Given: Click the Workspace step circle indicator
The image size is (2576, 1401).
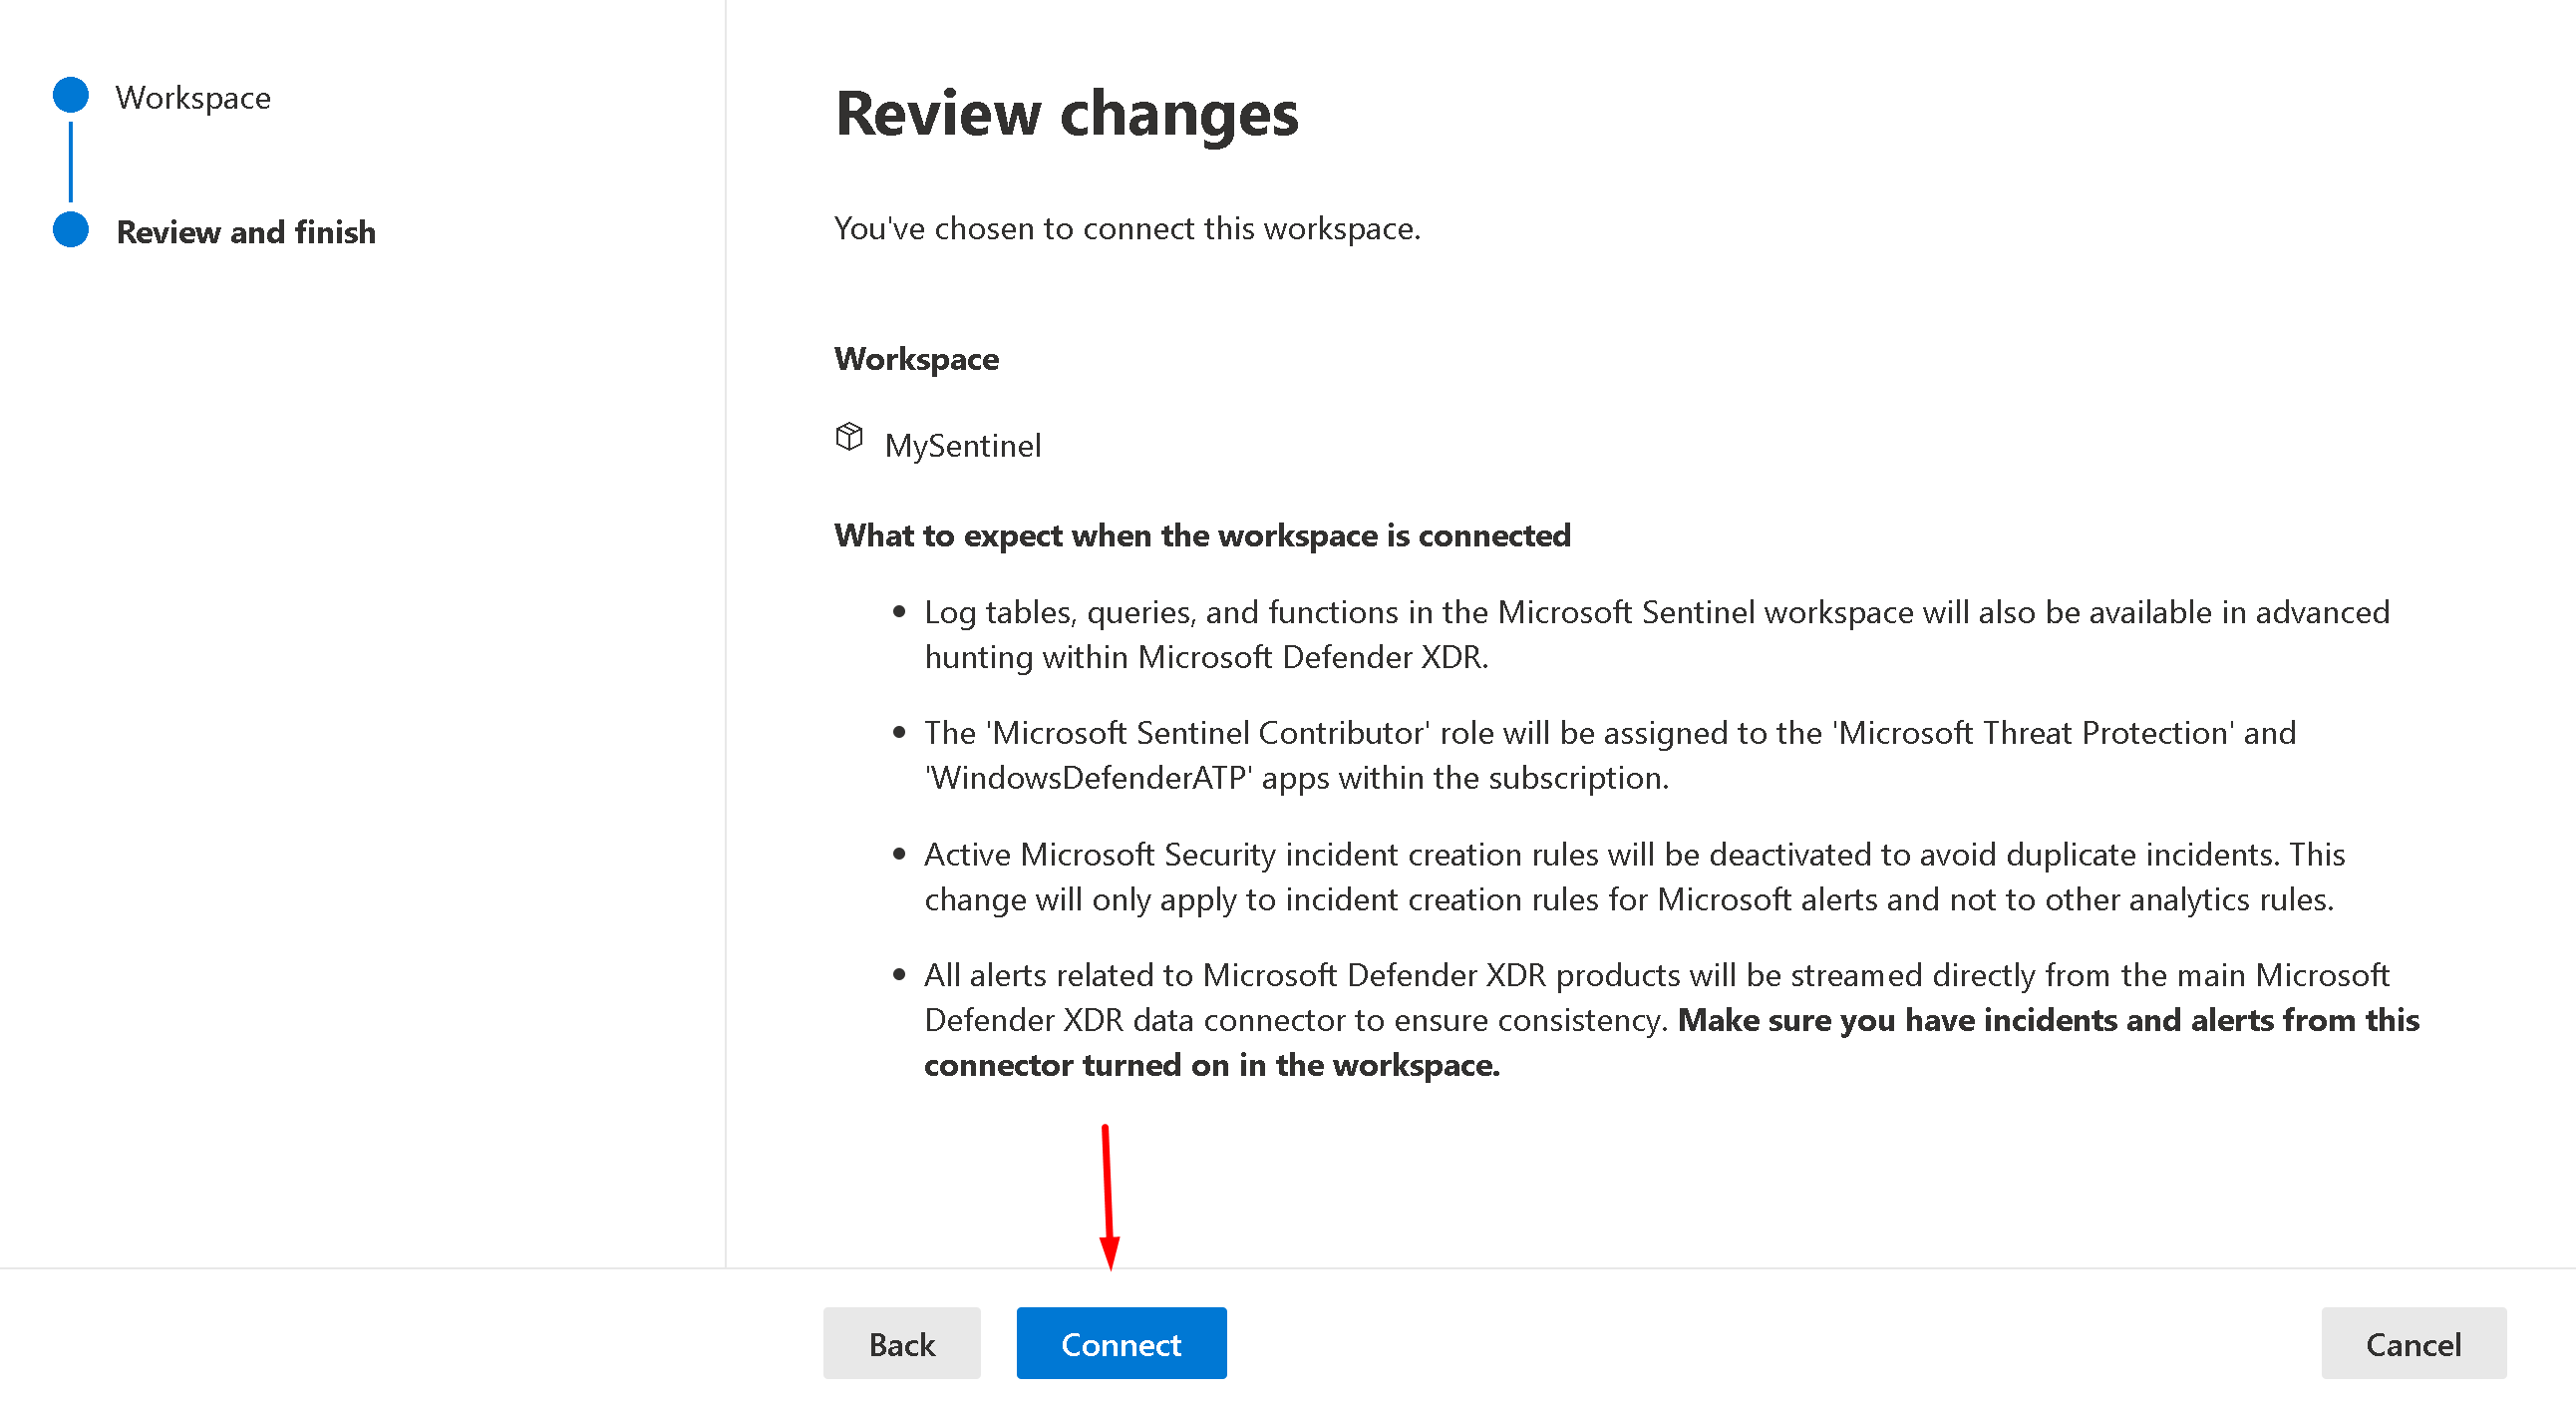Looking at the screenshot, I should (x=71, y=95).
